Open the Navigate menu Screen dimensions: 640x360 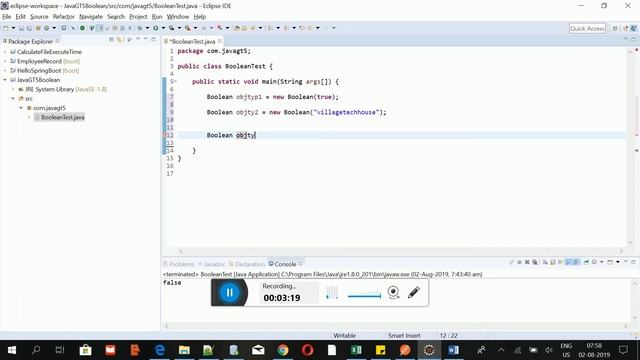point(91,17)
